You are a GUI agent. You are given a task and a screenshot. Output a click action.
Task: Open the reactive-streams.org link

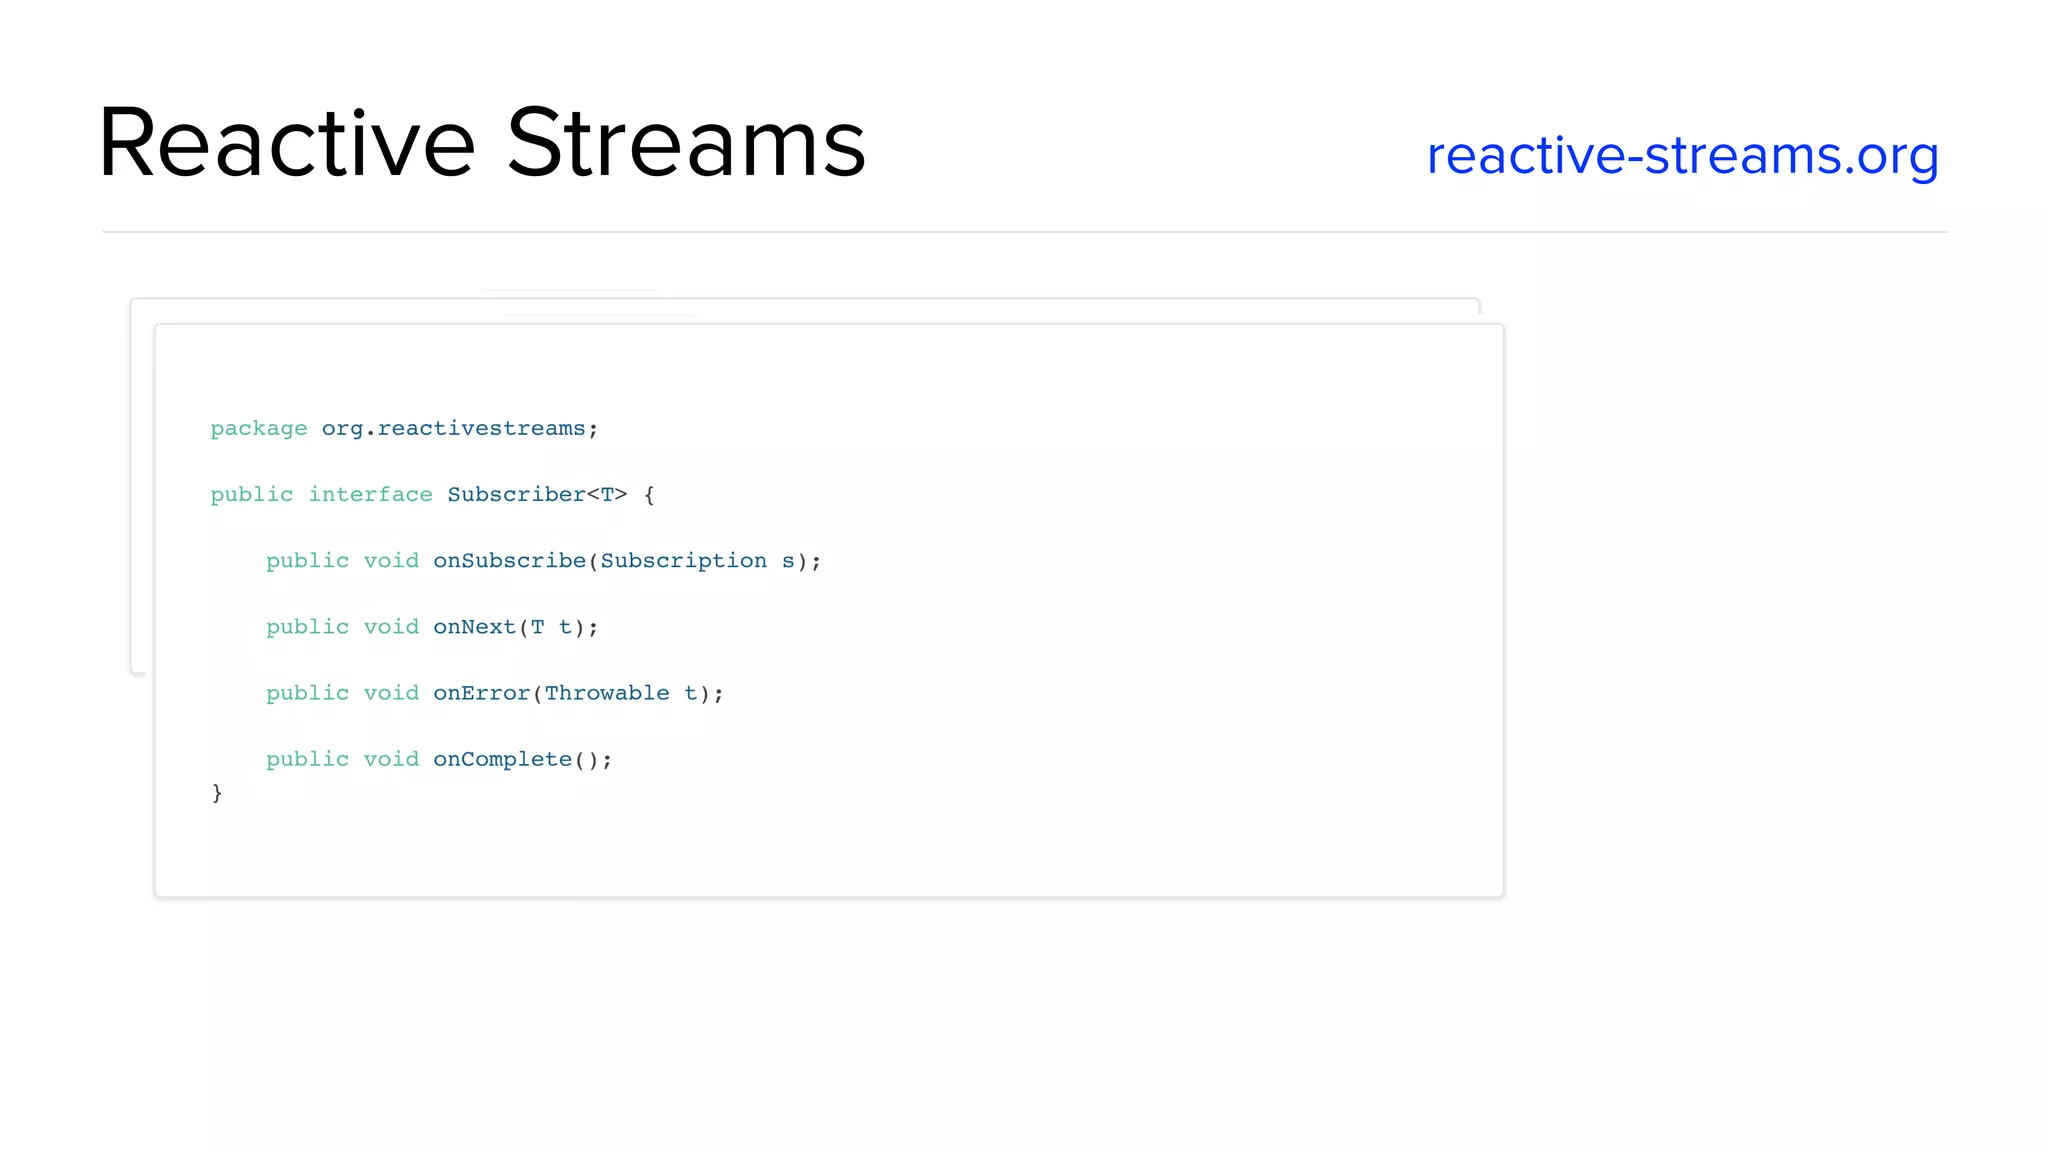1683,157
